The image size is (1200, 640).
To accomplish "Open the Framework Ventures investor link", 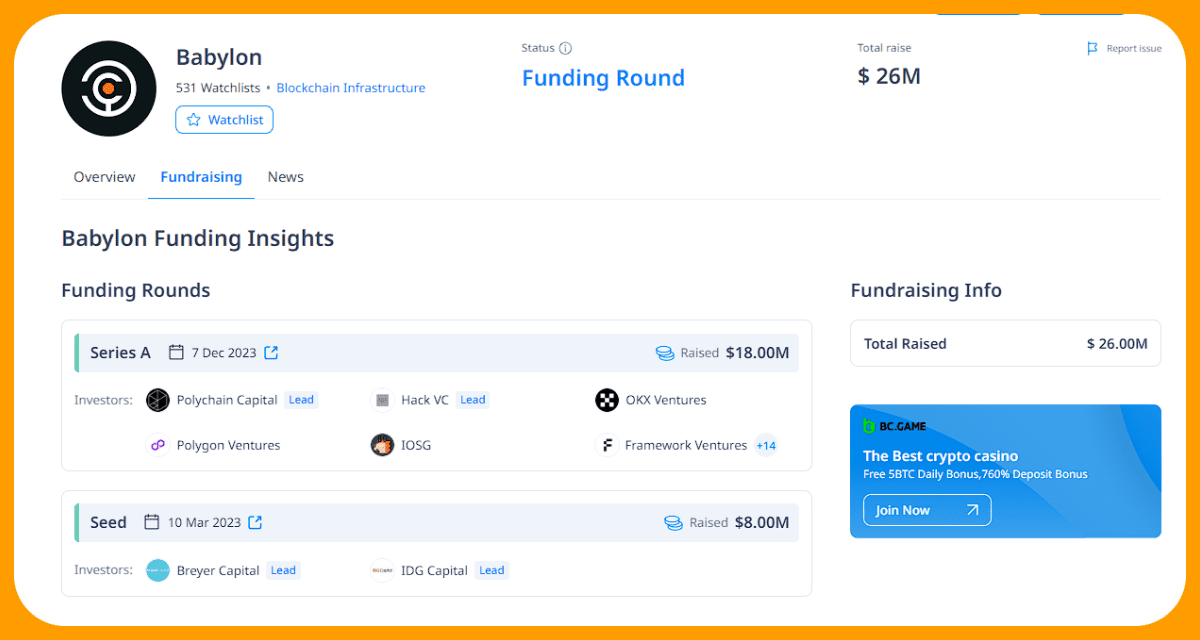I will (x=686, y=445).
